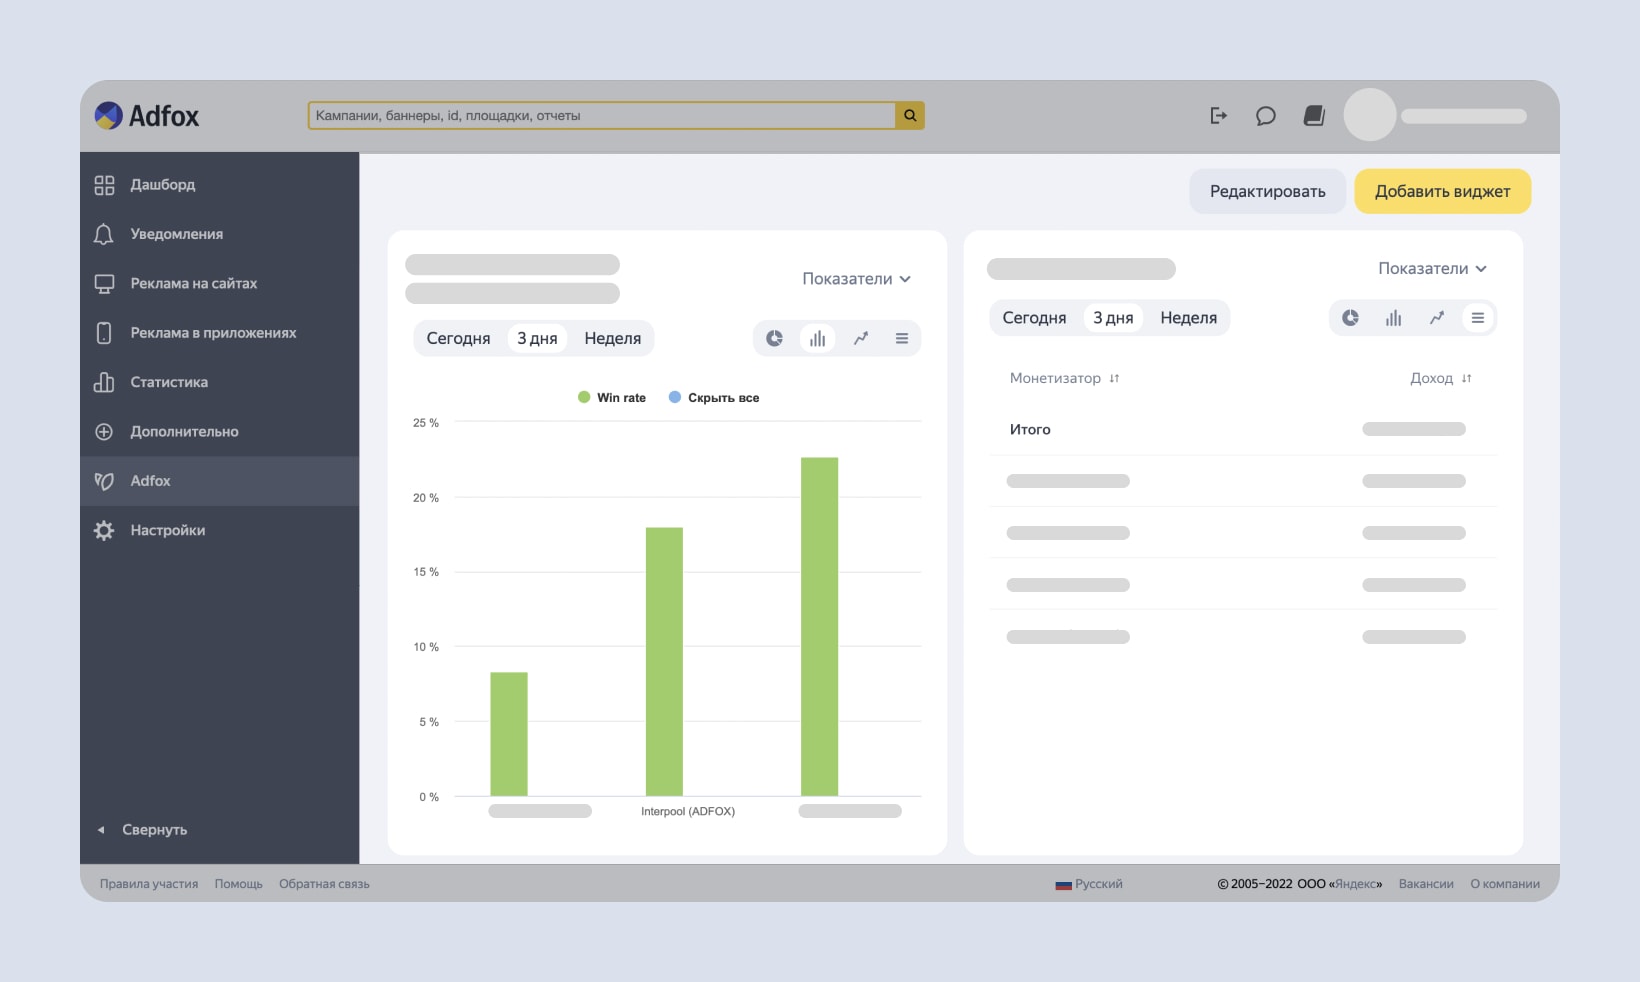1640x982 pixels.
Task: Click the search magnifier button
Action: coord(910,116)
